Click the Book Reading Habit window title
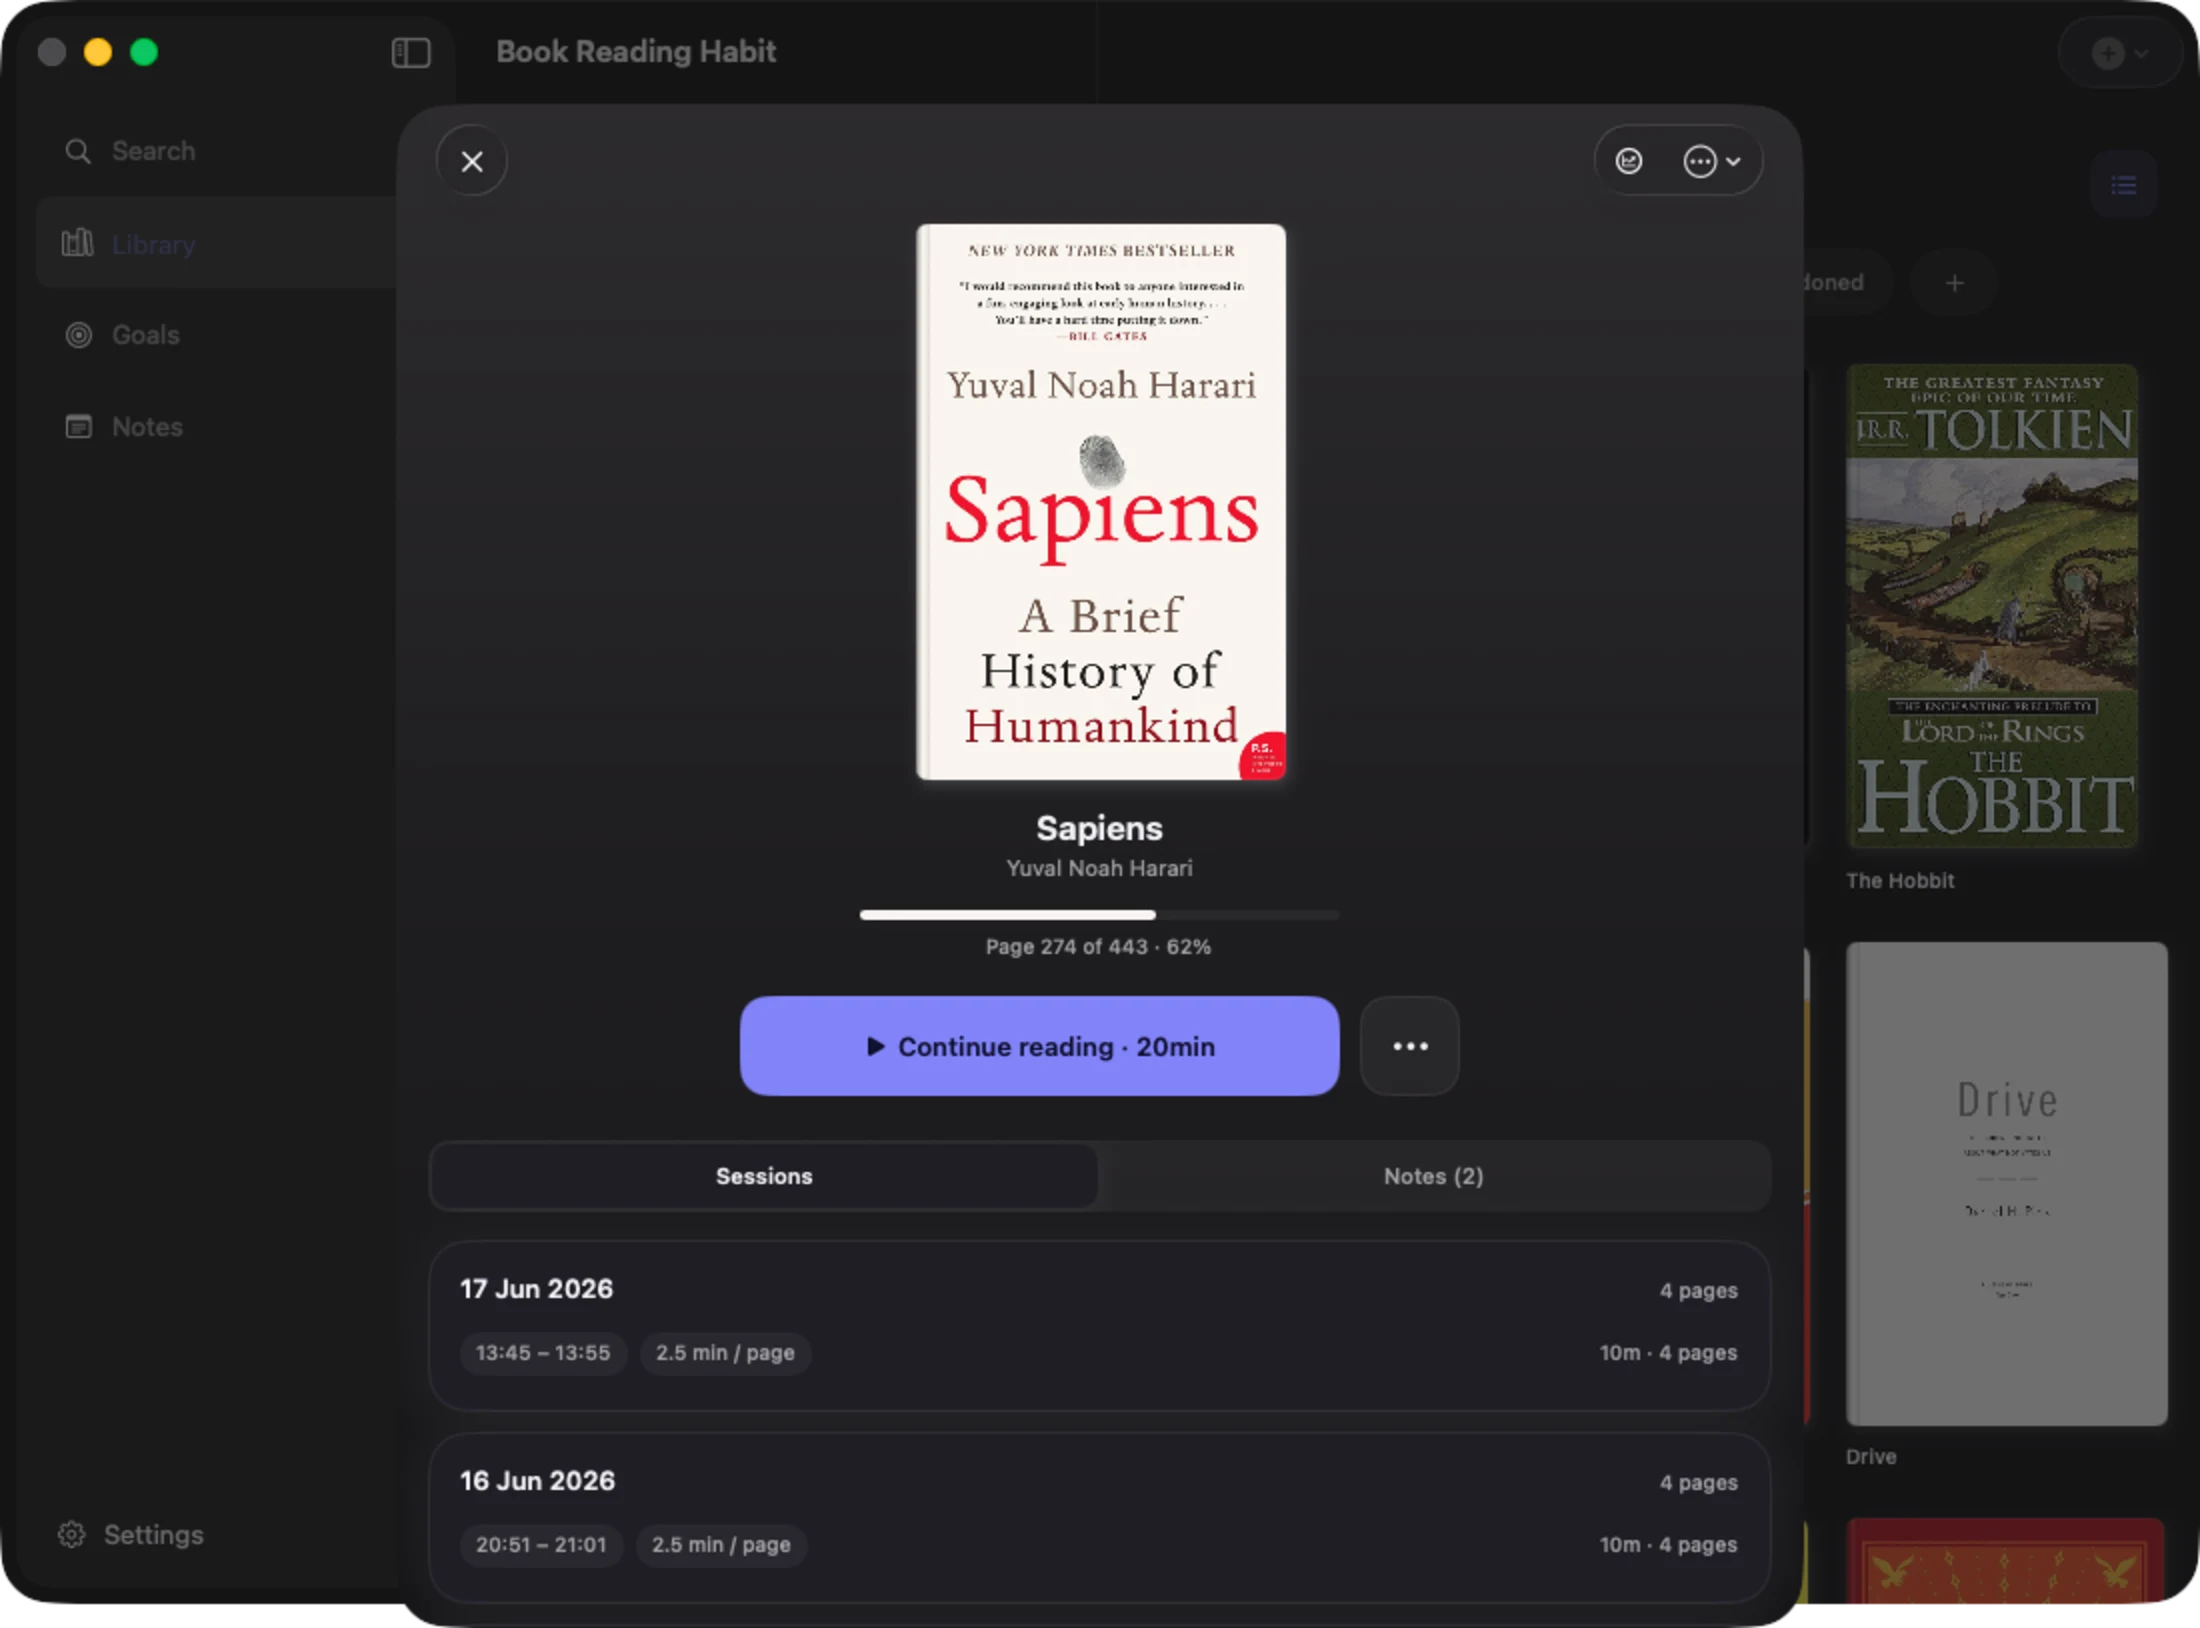The image size is (2200, 1628). 636,52
